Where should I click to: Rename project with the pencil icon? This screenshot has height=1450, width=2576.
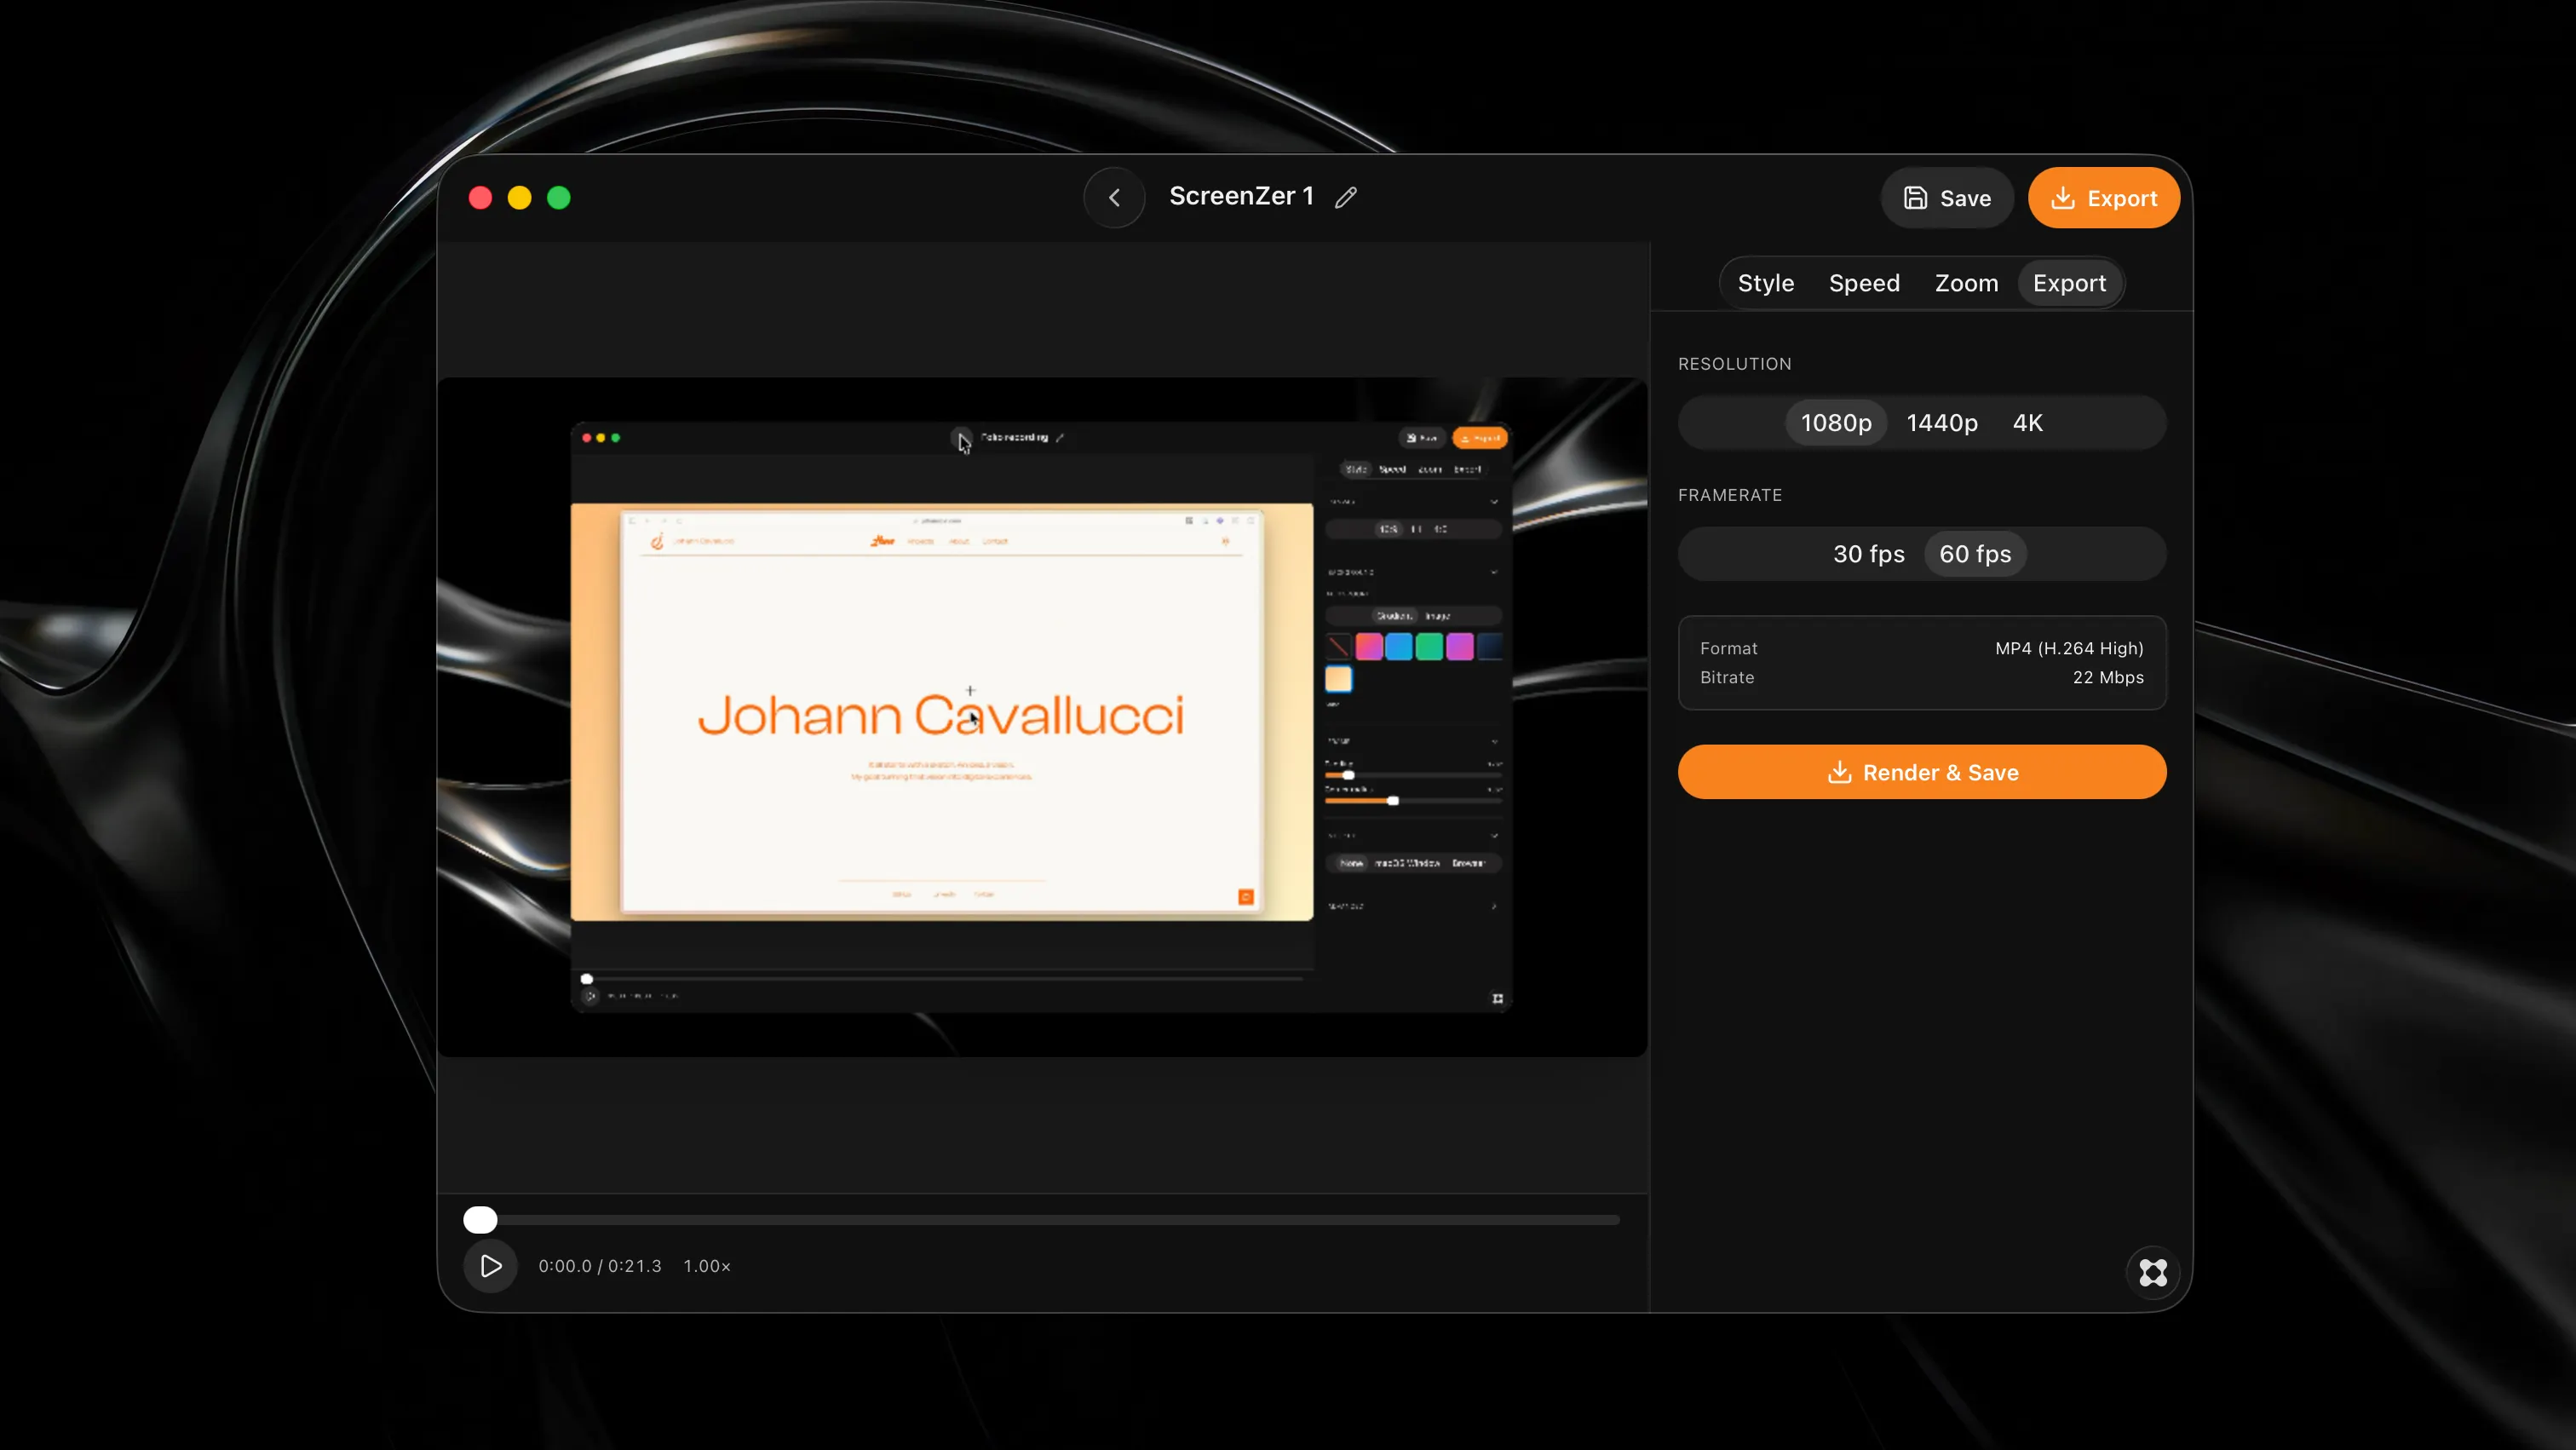(x=1346, y=197)
